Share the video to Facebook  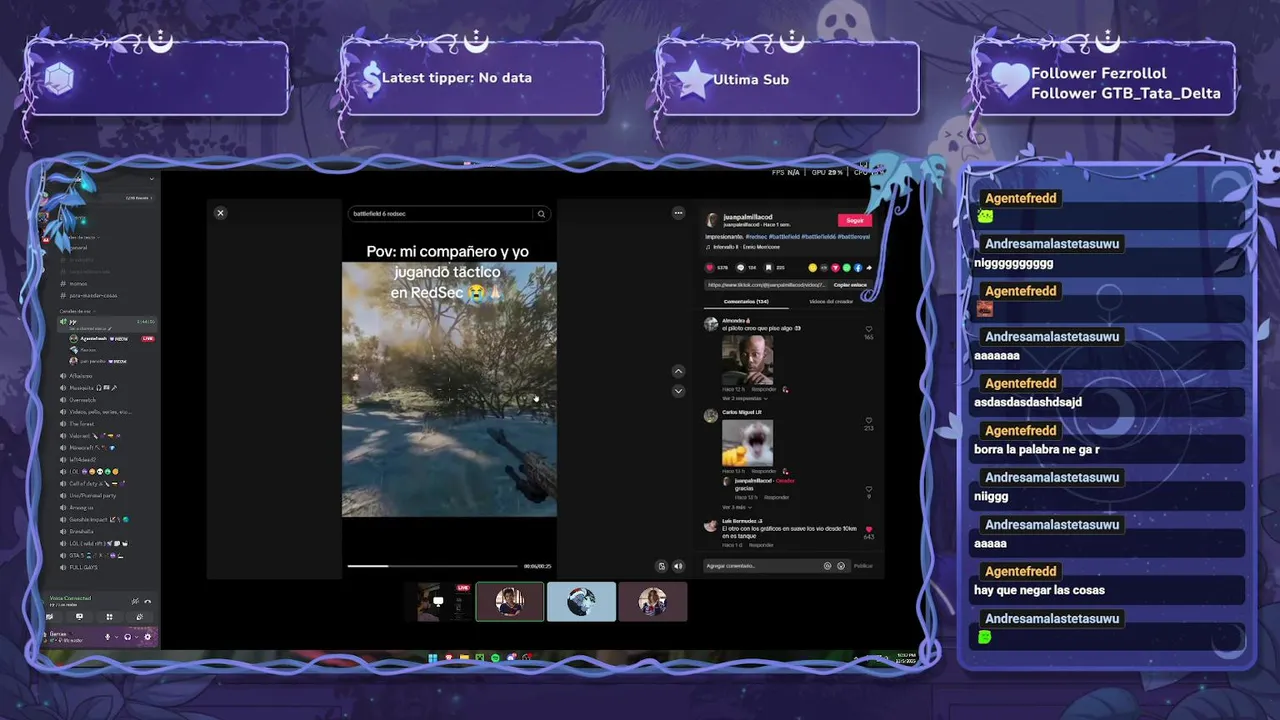pyautogui.click(x=858, y=268)
